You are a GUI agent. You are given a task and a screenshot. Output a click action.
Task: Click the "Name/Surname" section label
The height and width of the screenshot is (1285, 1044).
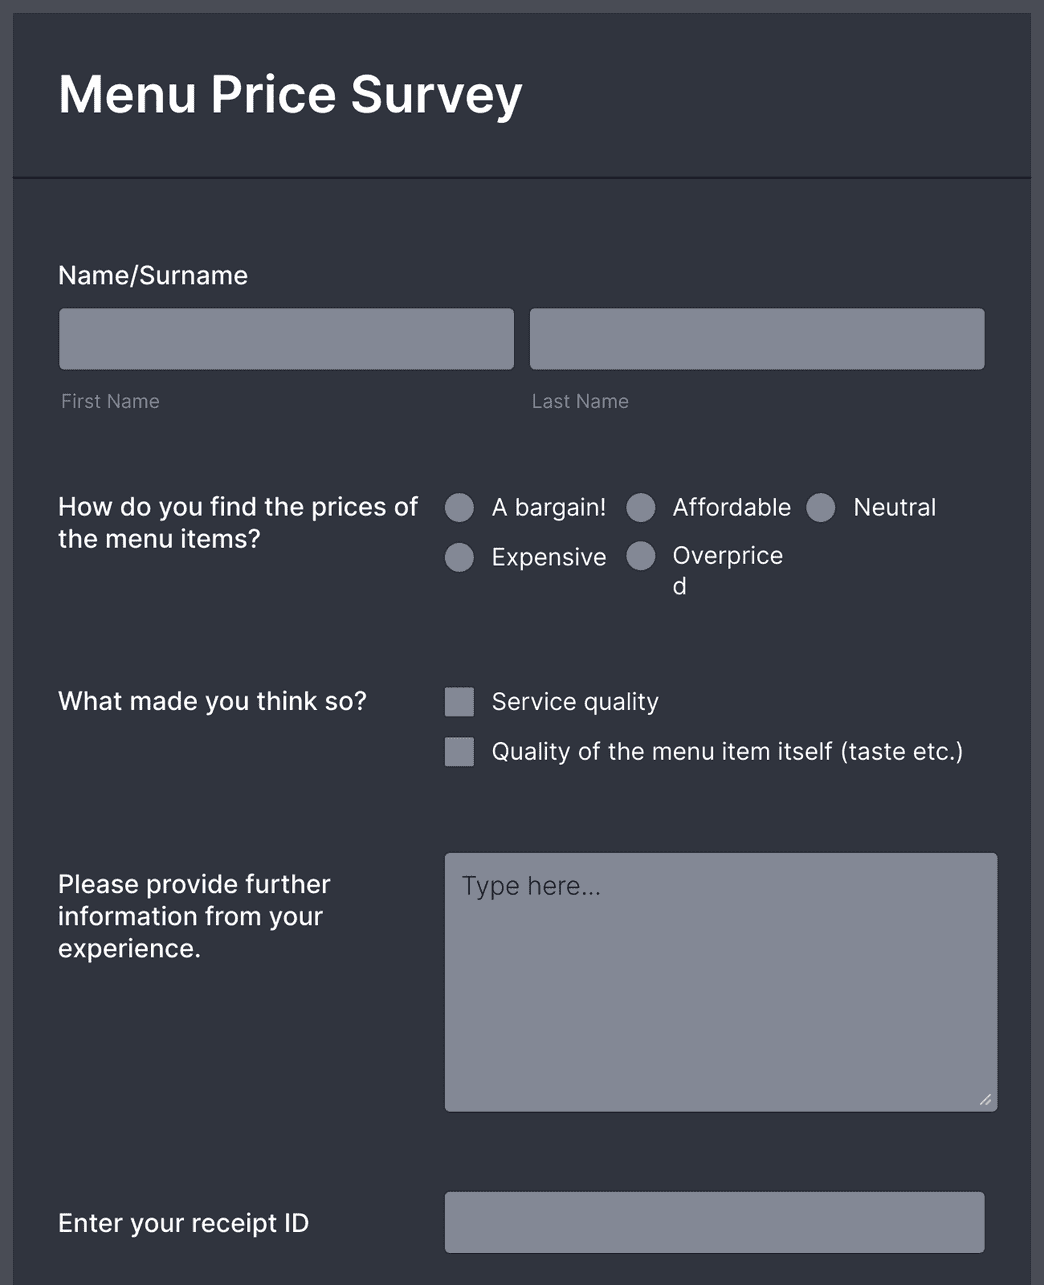[152, 275]
